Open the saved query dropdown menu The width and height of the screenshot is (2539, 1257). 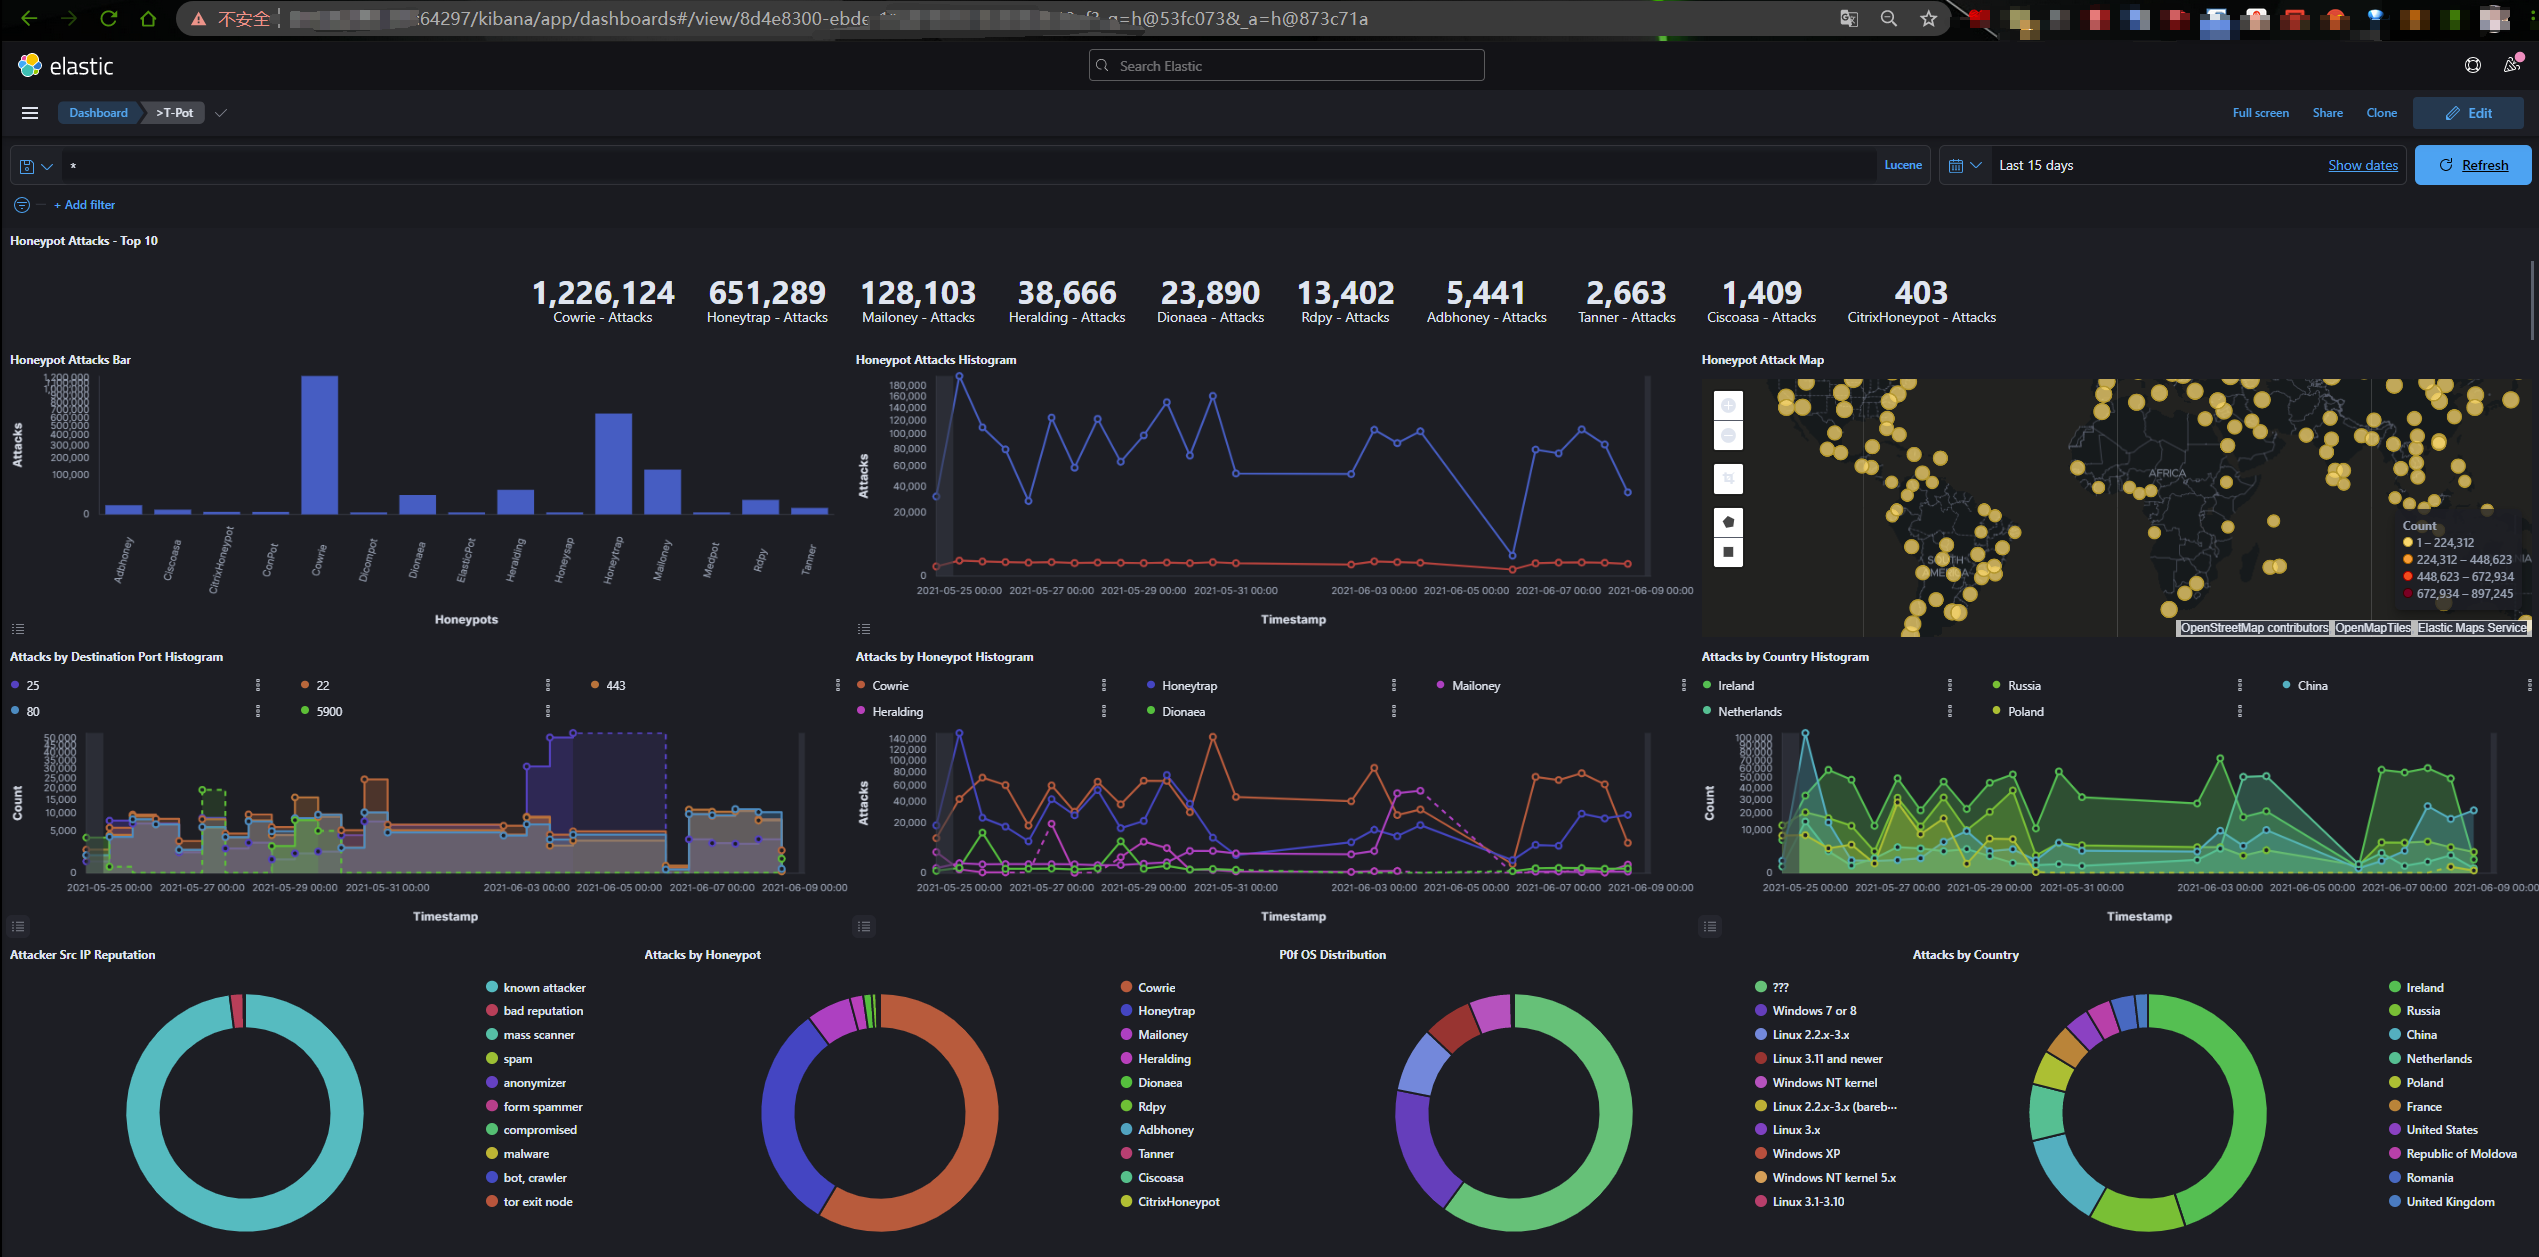click(36, 166)
